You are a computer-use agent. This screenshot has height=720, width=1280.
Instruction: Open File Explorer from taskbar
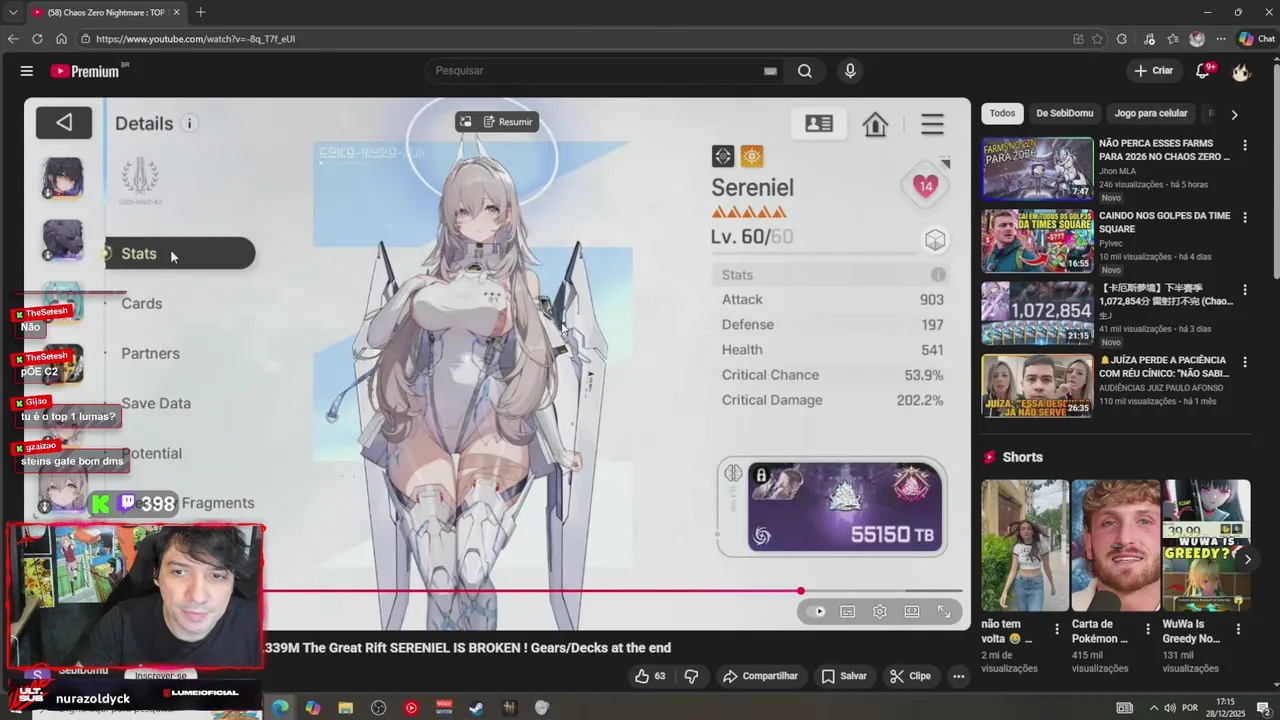[x=345, y=708]
